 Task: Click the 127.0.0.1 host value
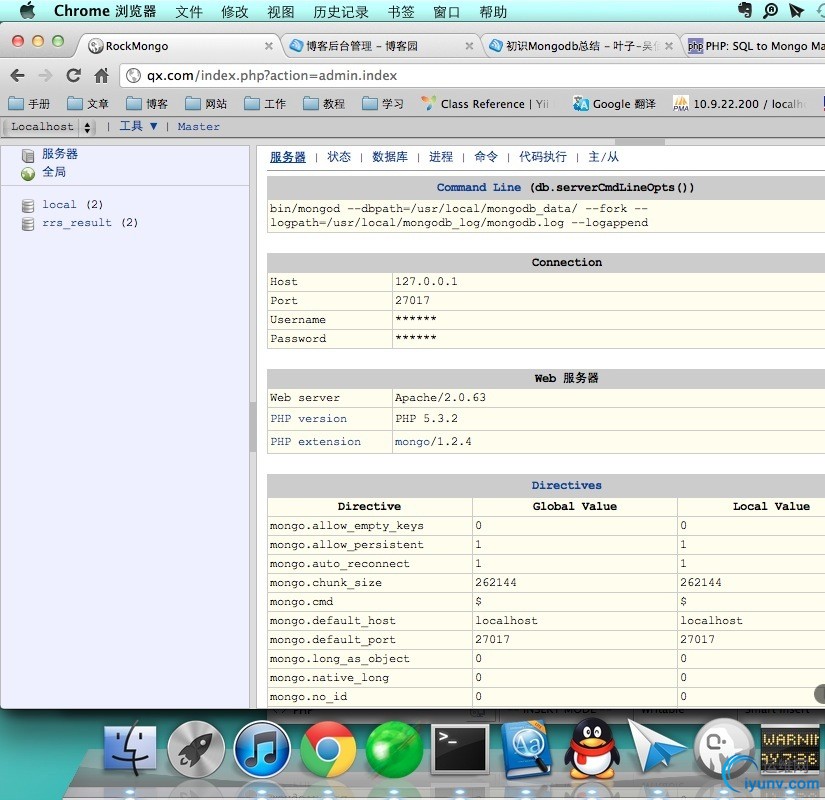coord(426,282)
